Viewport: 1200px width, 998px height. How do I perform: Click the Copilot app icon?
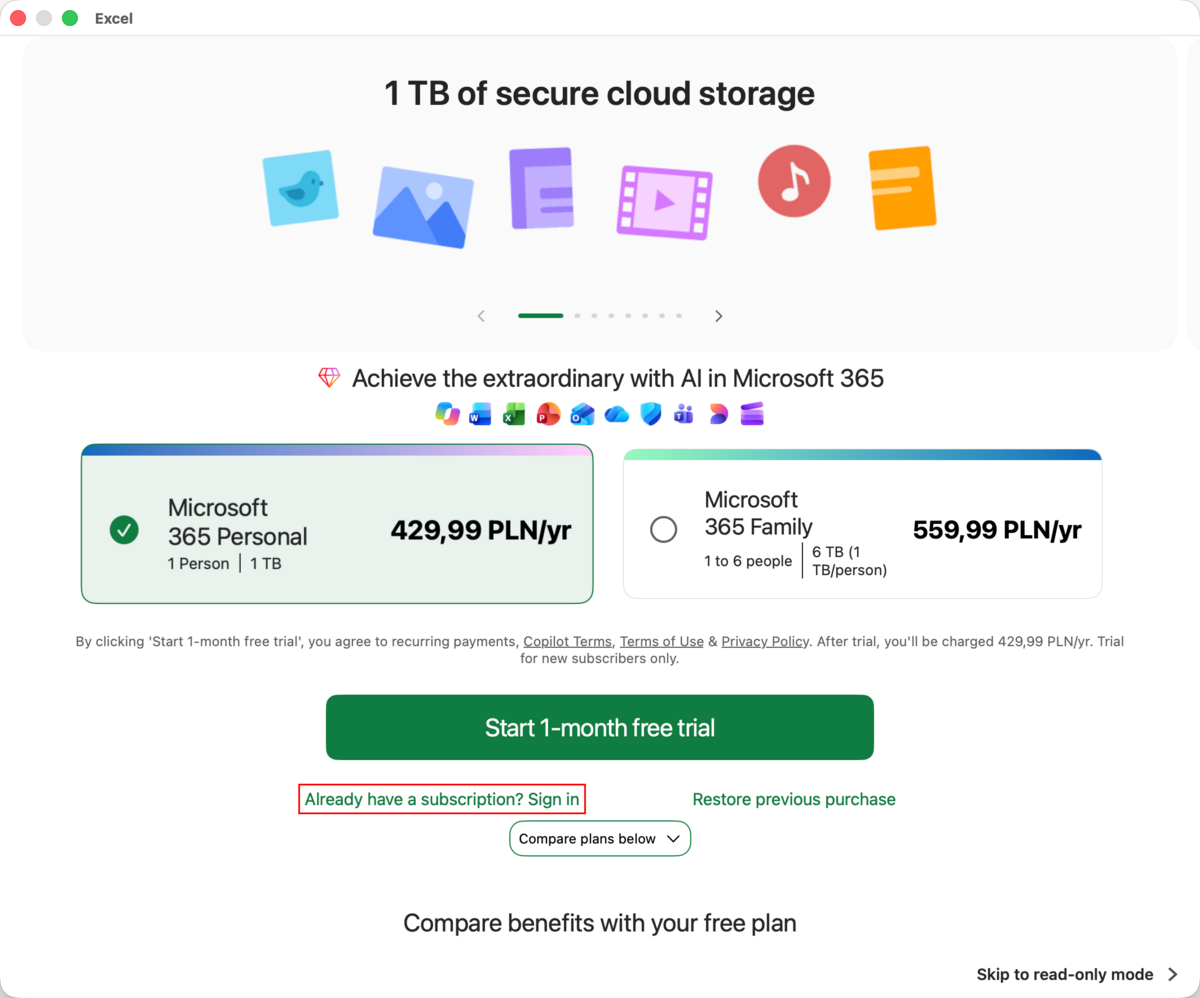pyautogui.click(x=447, y=413)
